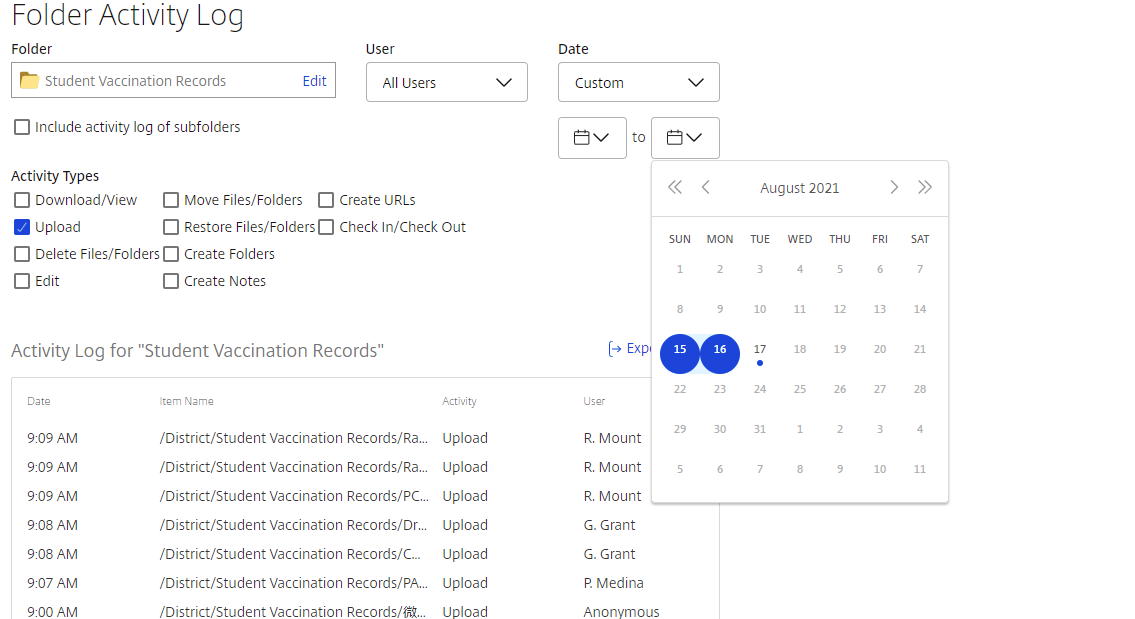This screenshot has width=1135, height=619.
Task: Uncheck the Upload activity type
Action: click(x=22, y=227)
